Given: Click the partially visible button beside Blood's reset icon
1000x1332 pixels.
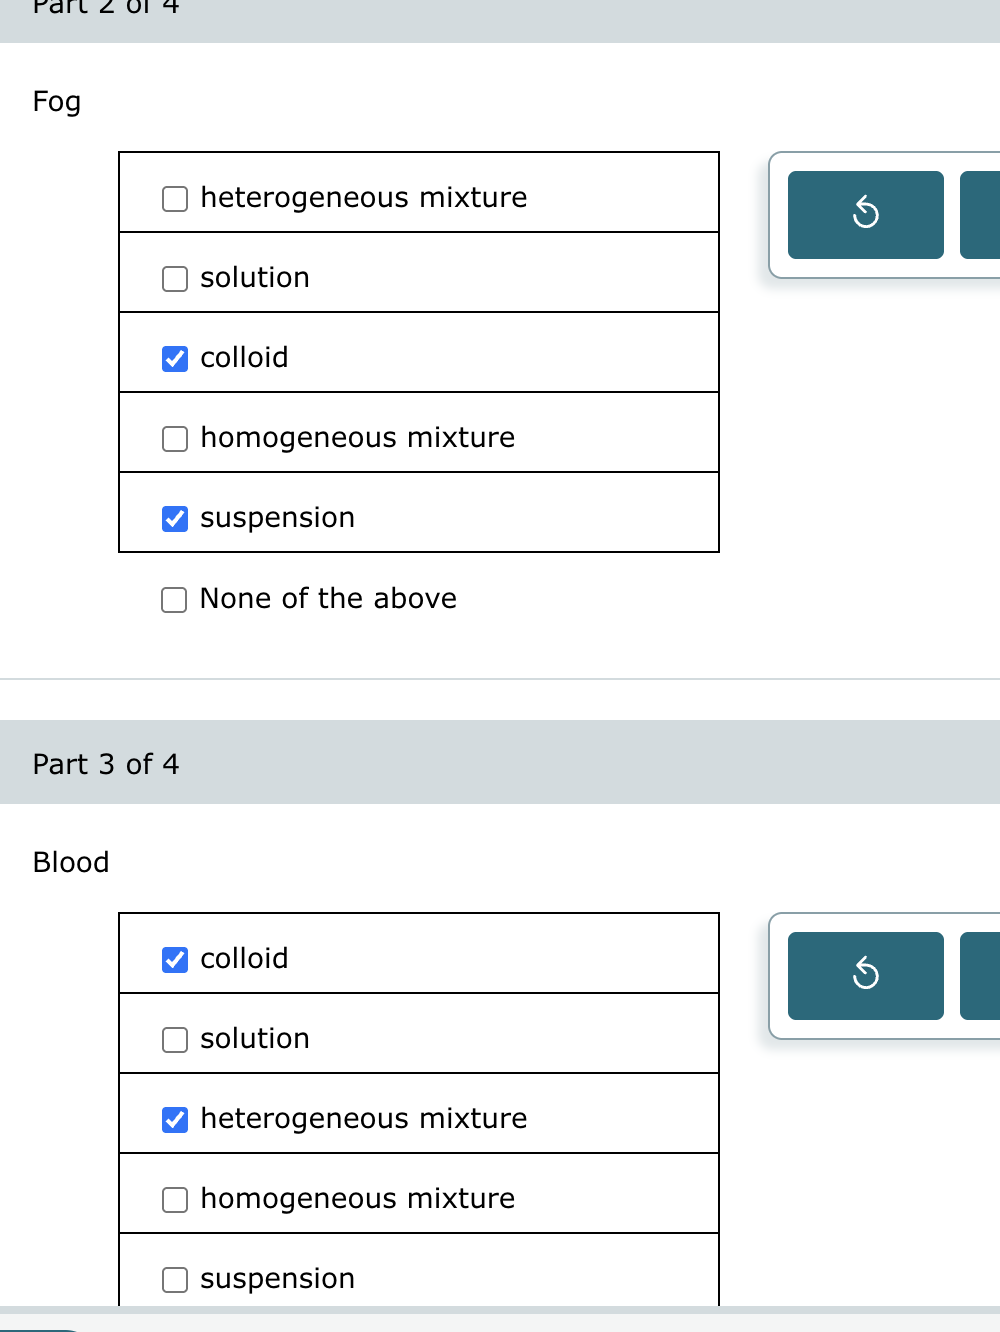Looking at the screenshot, I should coord(982,975).
